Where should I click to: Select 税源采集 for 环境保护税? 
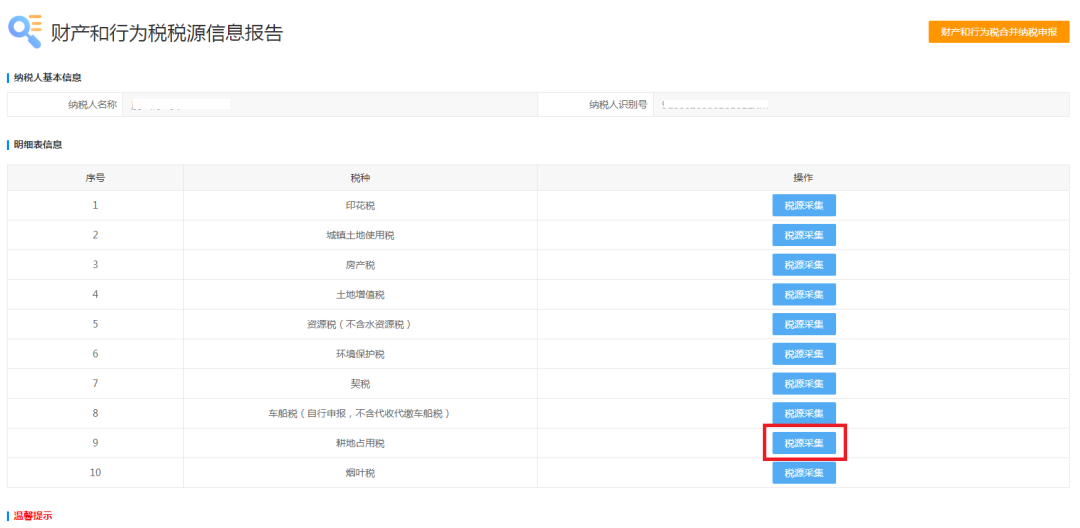803,354
